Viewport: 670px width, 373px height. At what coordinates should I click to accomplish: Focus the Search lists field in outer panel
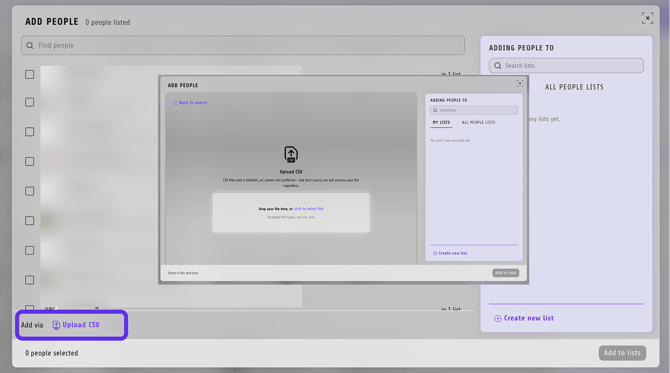tap(566, 66)
